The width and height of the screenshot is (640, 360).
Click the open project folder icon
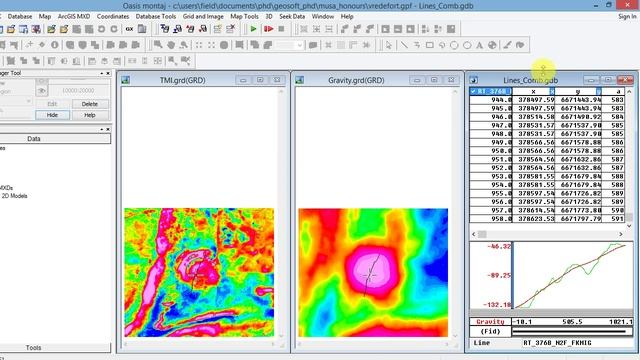coord(11,29)
